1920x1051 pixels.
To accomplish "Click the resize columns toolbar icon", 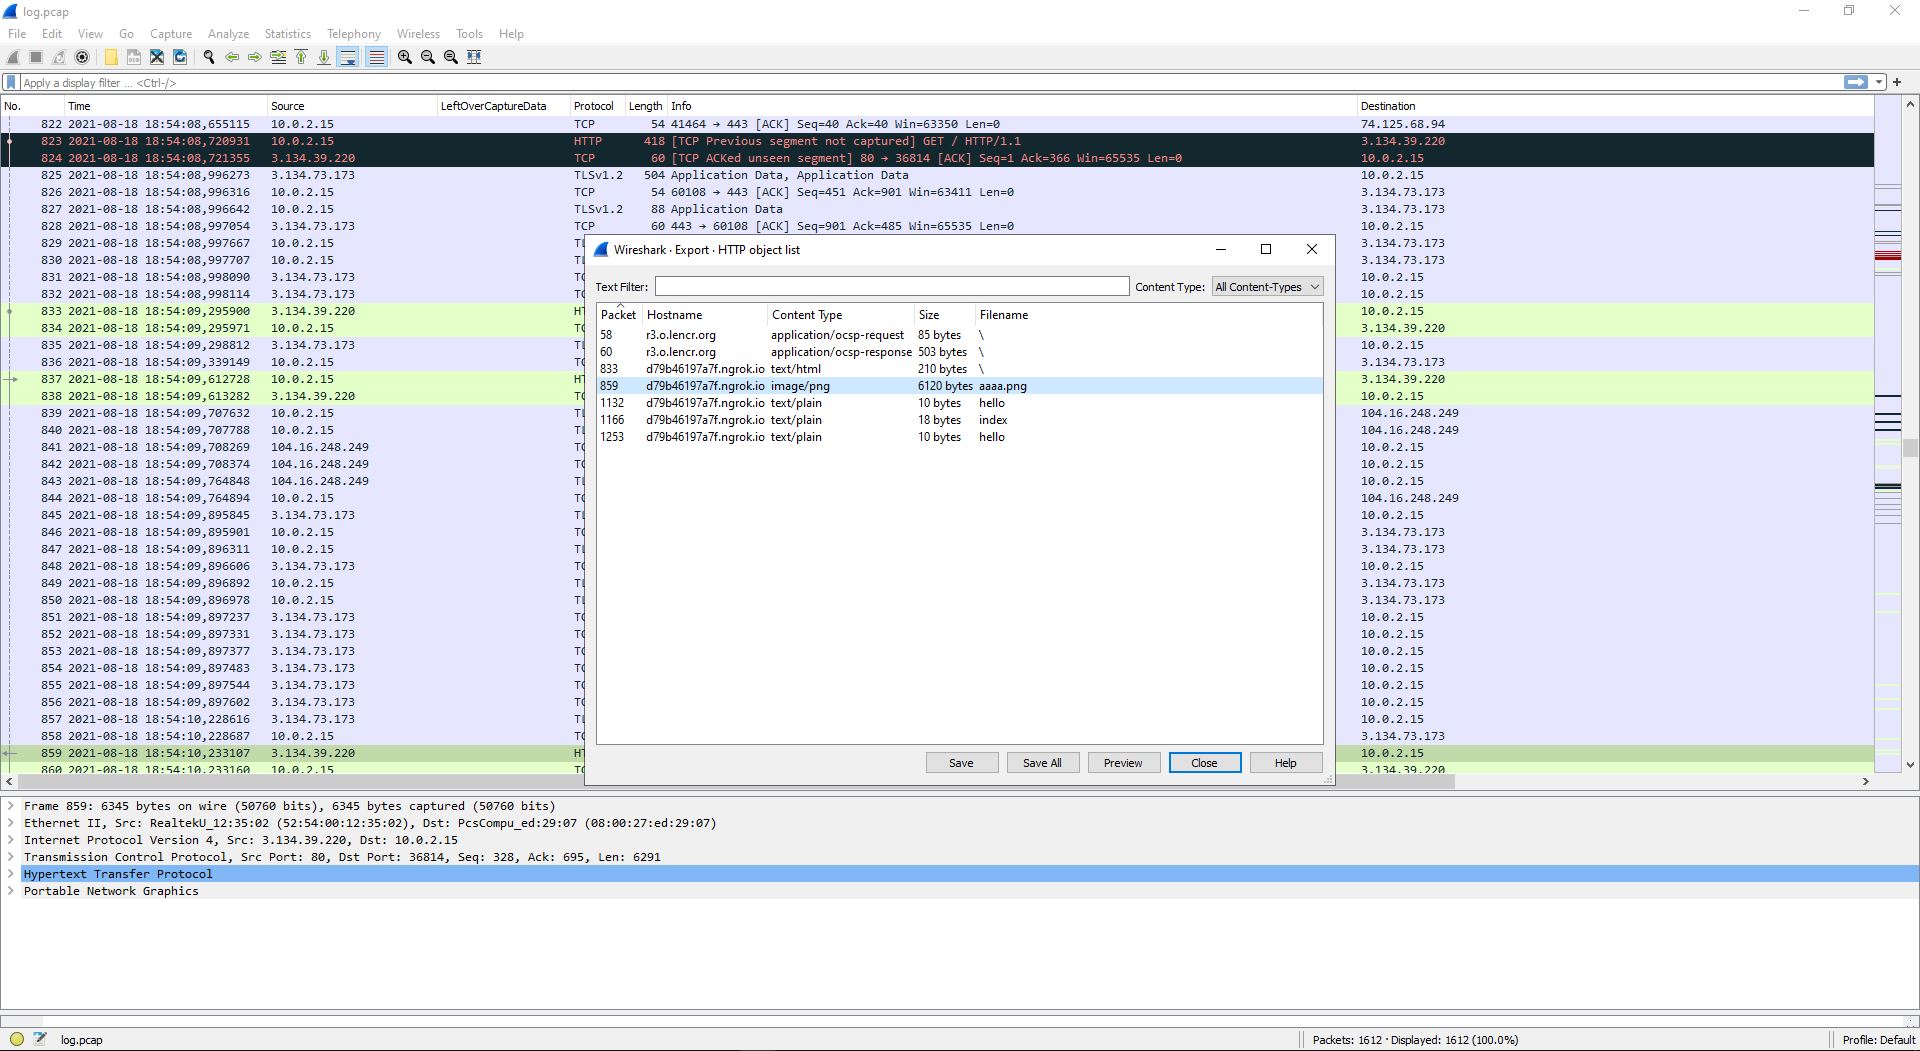I will (475, 57).
